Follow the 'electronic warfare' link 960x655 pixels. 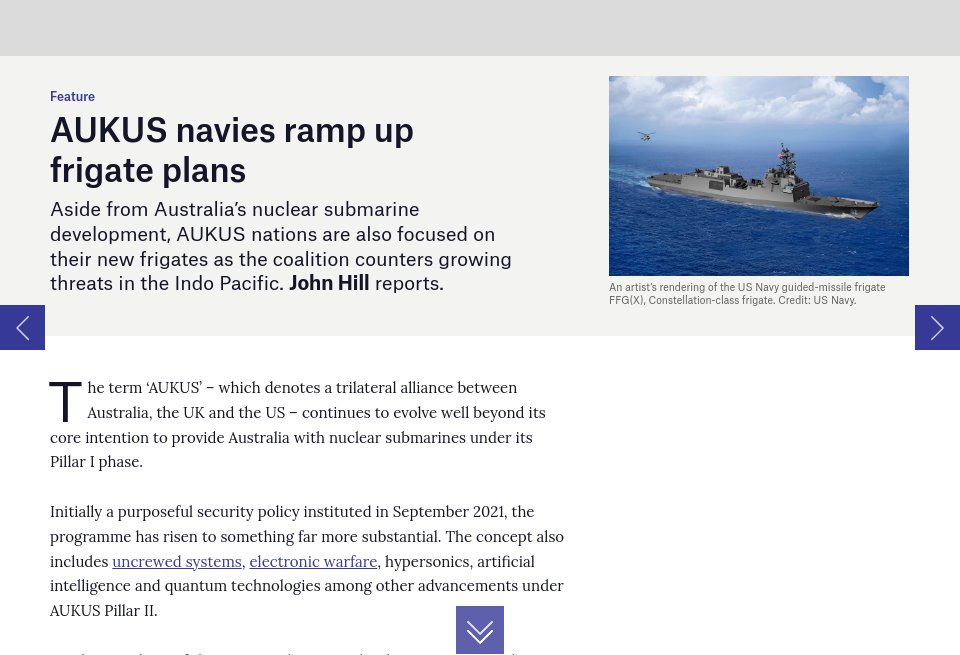coord(312,561)
